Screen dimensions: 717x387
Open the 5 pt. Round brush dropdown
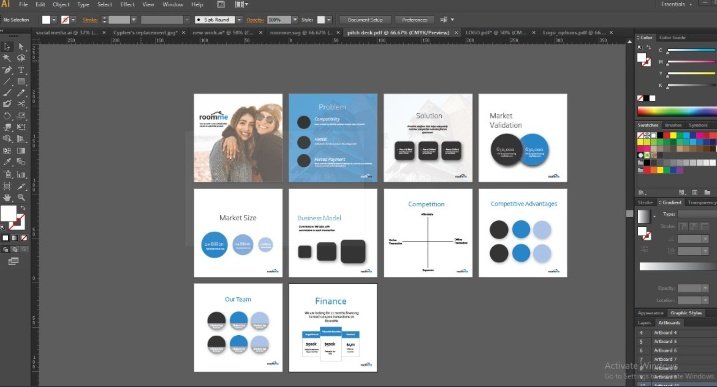239,20
